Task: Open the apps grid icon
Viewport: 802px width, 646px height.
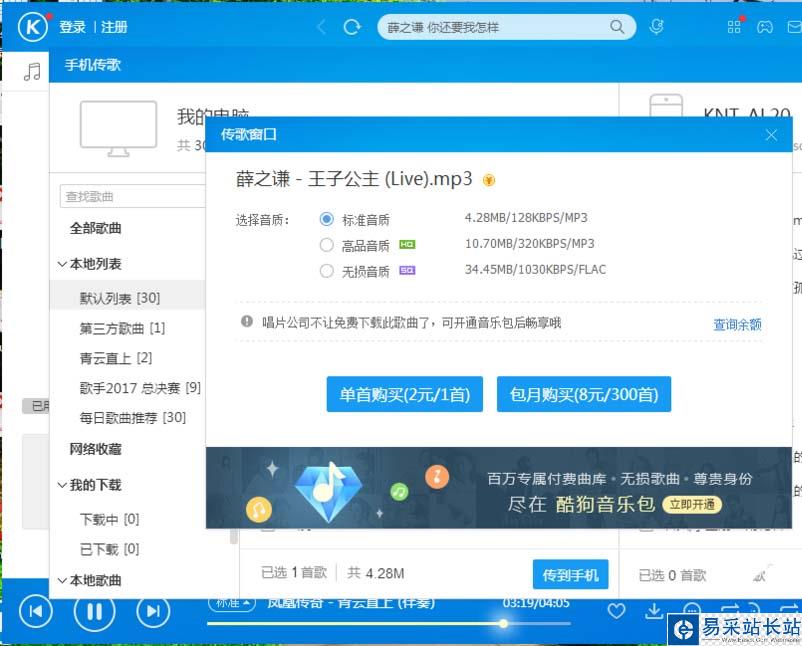Action: 734,27
